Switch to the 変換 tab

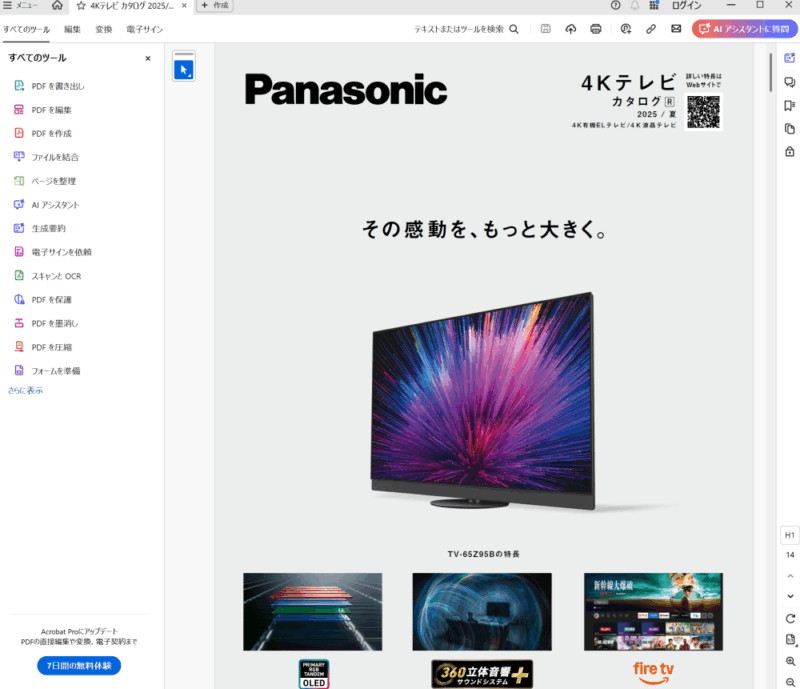click(104, 30)
